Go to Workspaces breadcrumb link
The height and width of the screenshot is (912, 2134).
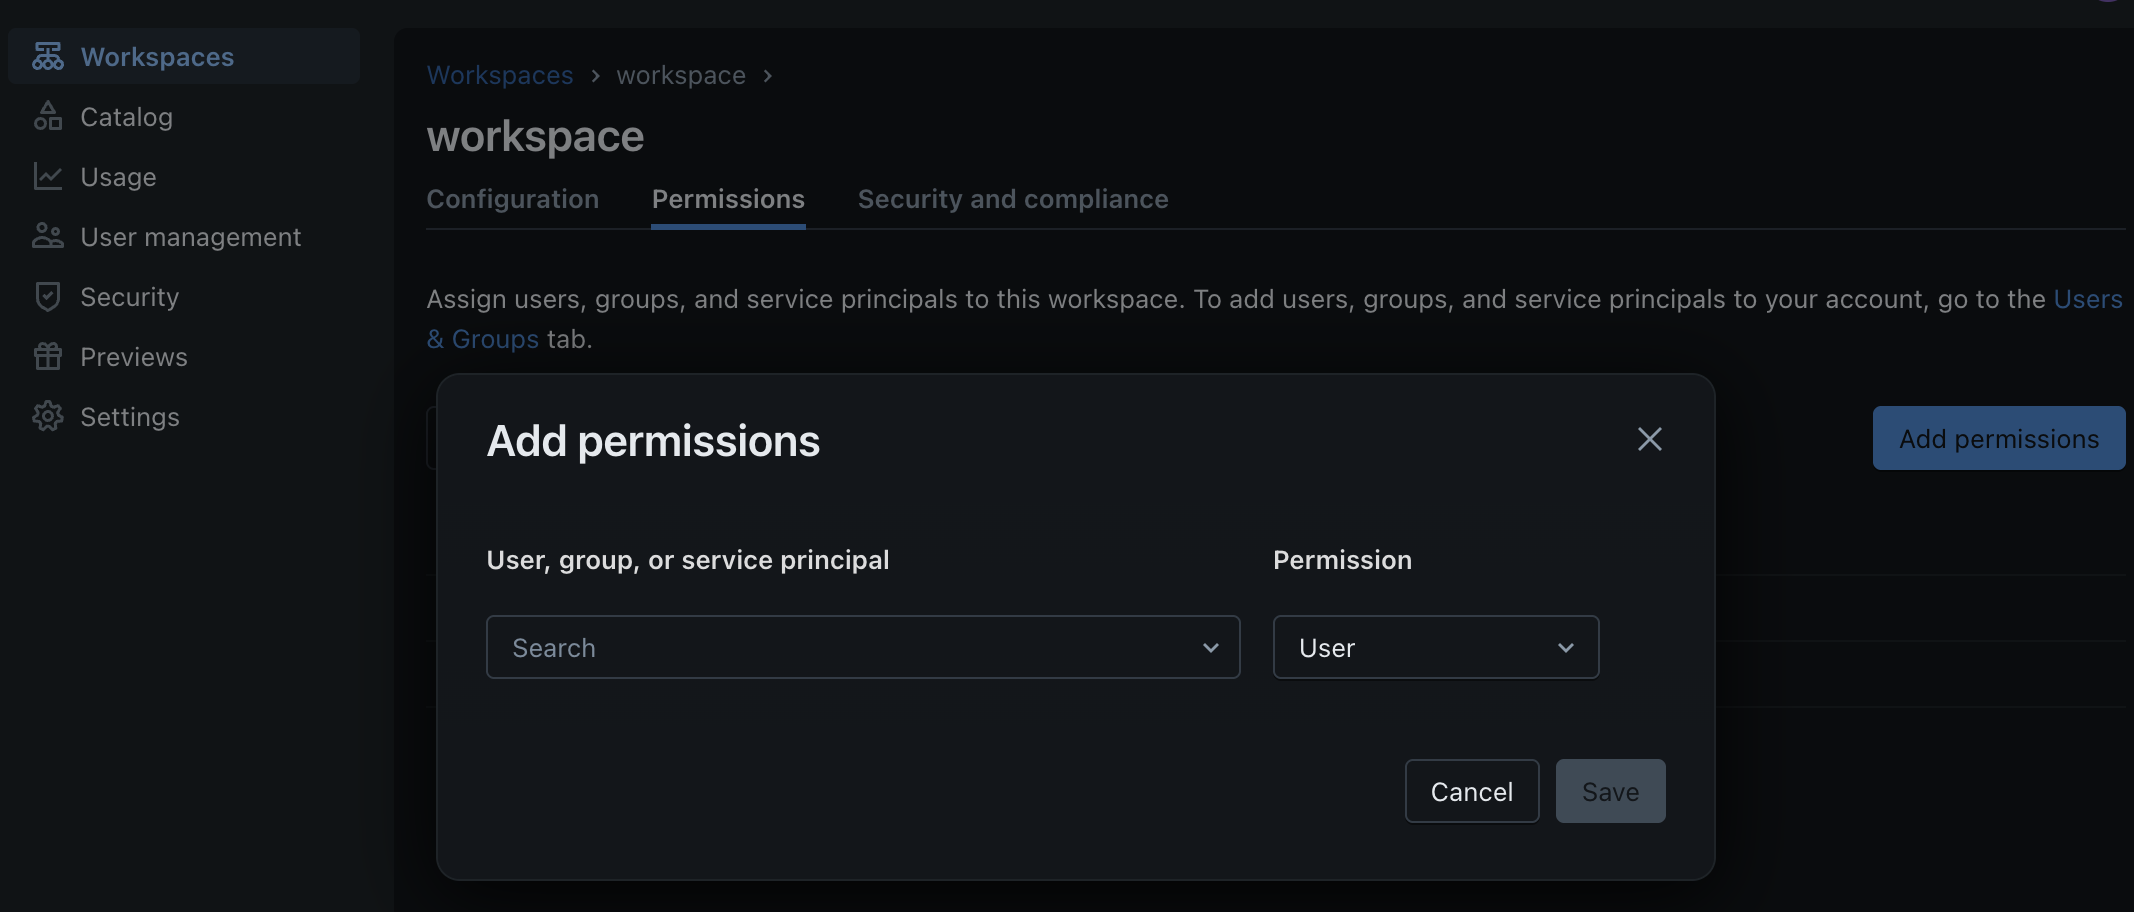[500, 76]
